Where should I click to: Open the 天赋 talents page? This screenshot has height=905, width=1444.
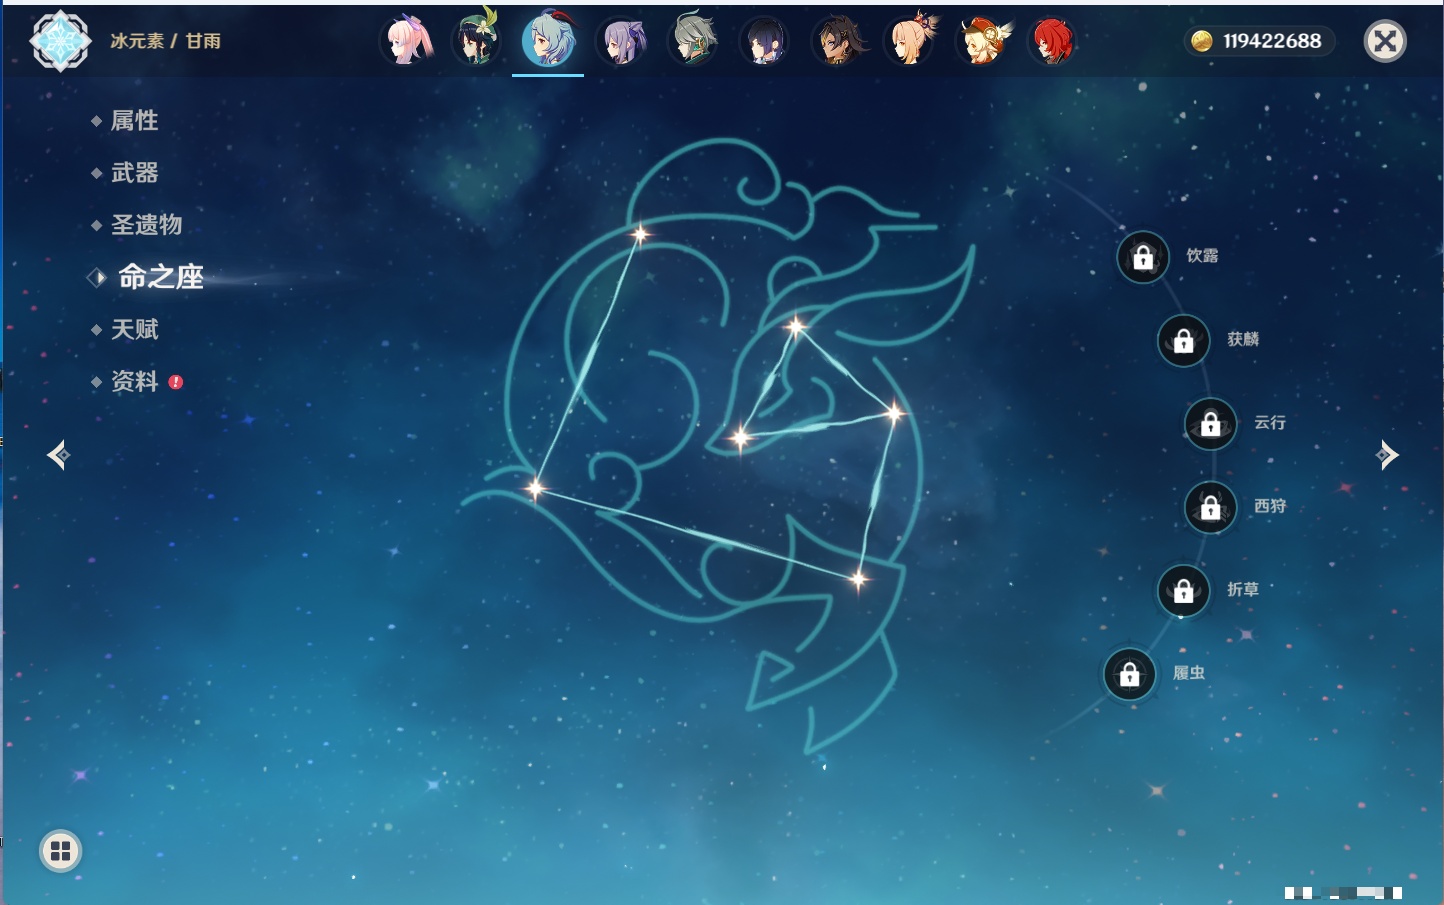pyautogui.click(x=134, y=329)
